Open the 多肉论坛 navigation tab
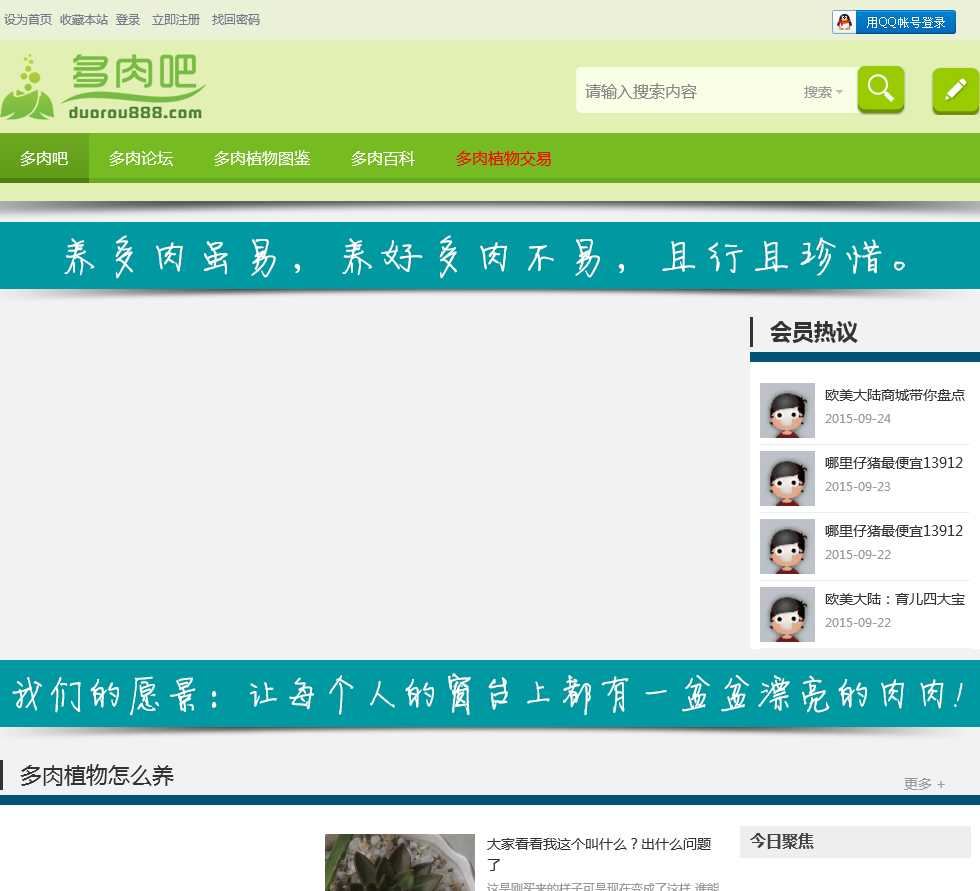The width and height of the screenshot is (980, 891). pos(141,158)
